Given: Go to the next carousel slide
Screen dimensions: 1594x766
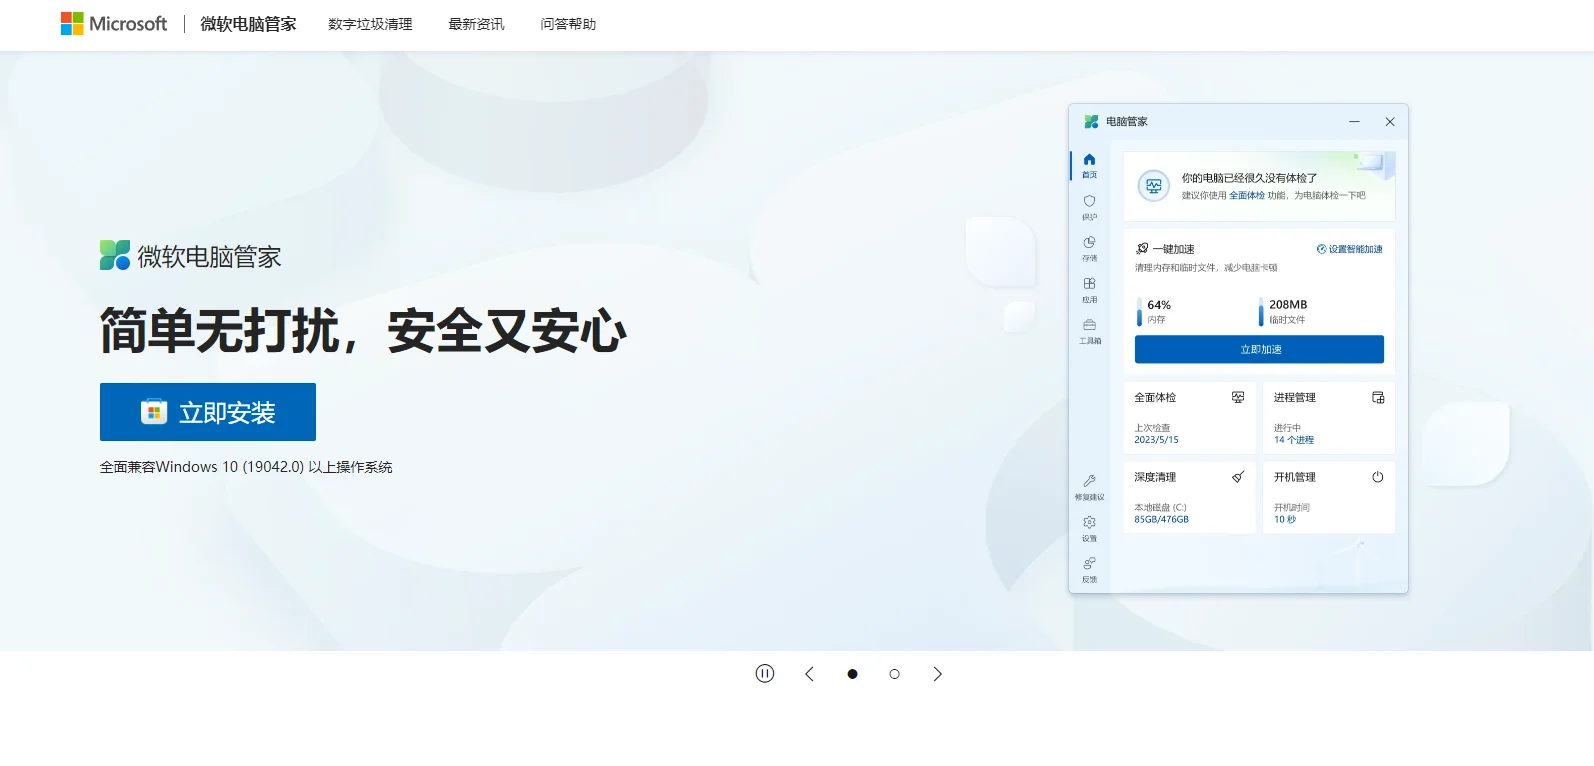Looking at the screenshot, I should click(x=937, y=674).
